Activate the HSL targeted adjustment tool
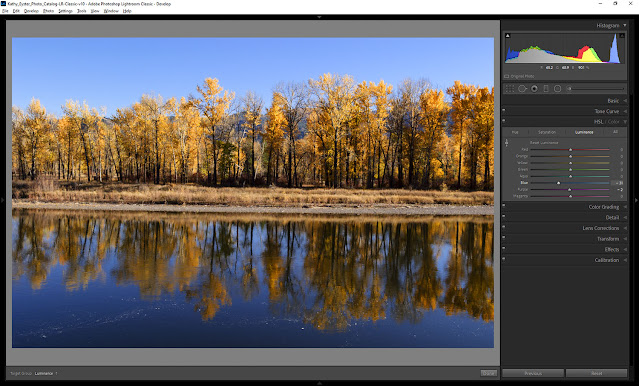Image resolution: width=639 pixels, height=386 pixels. coord(507,143)
